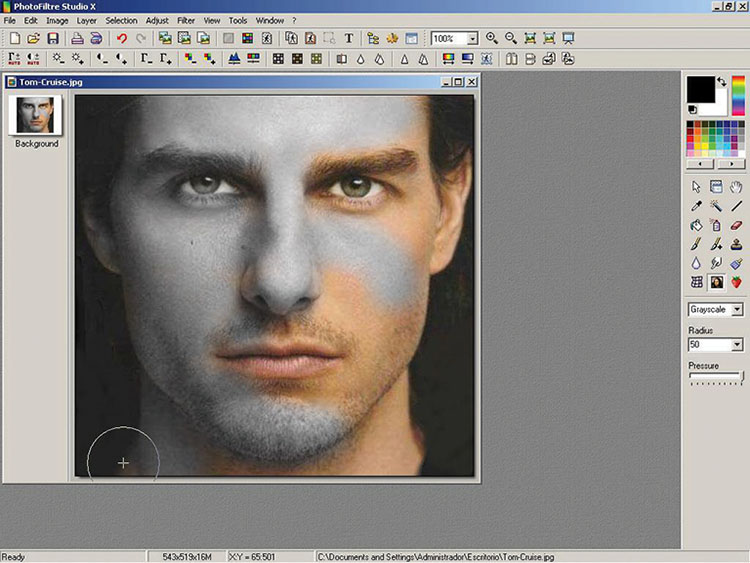
Task: Select the Eyedropper (pipette) tool
Action: (x=697, y=206)
